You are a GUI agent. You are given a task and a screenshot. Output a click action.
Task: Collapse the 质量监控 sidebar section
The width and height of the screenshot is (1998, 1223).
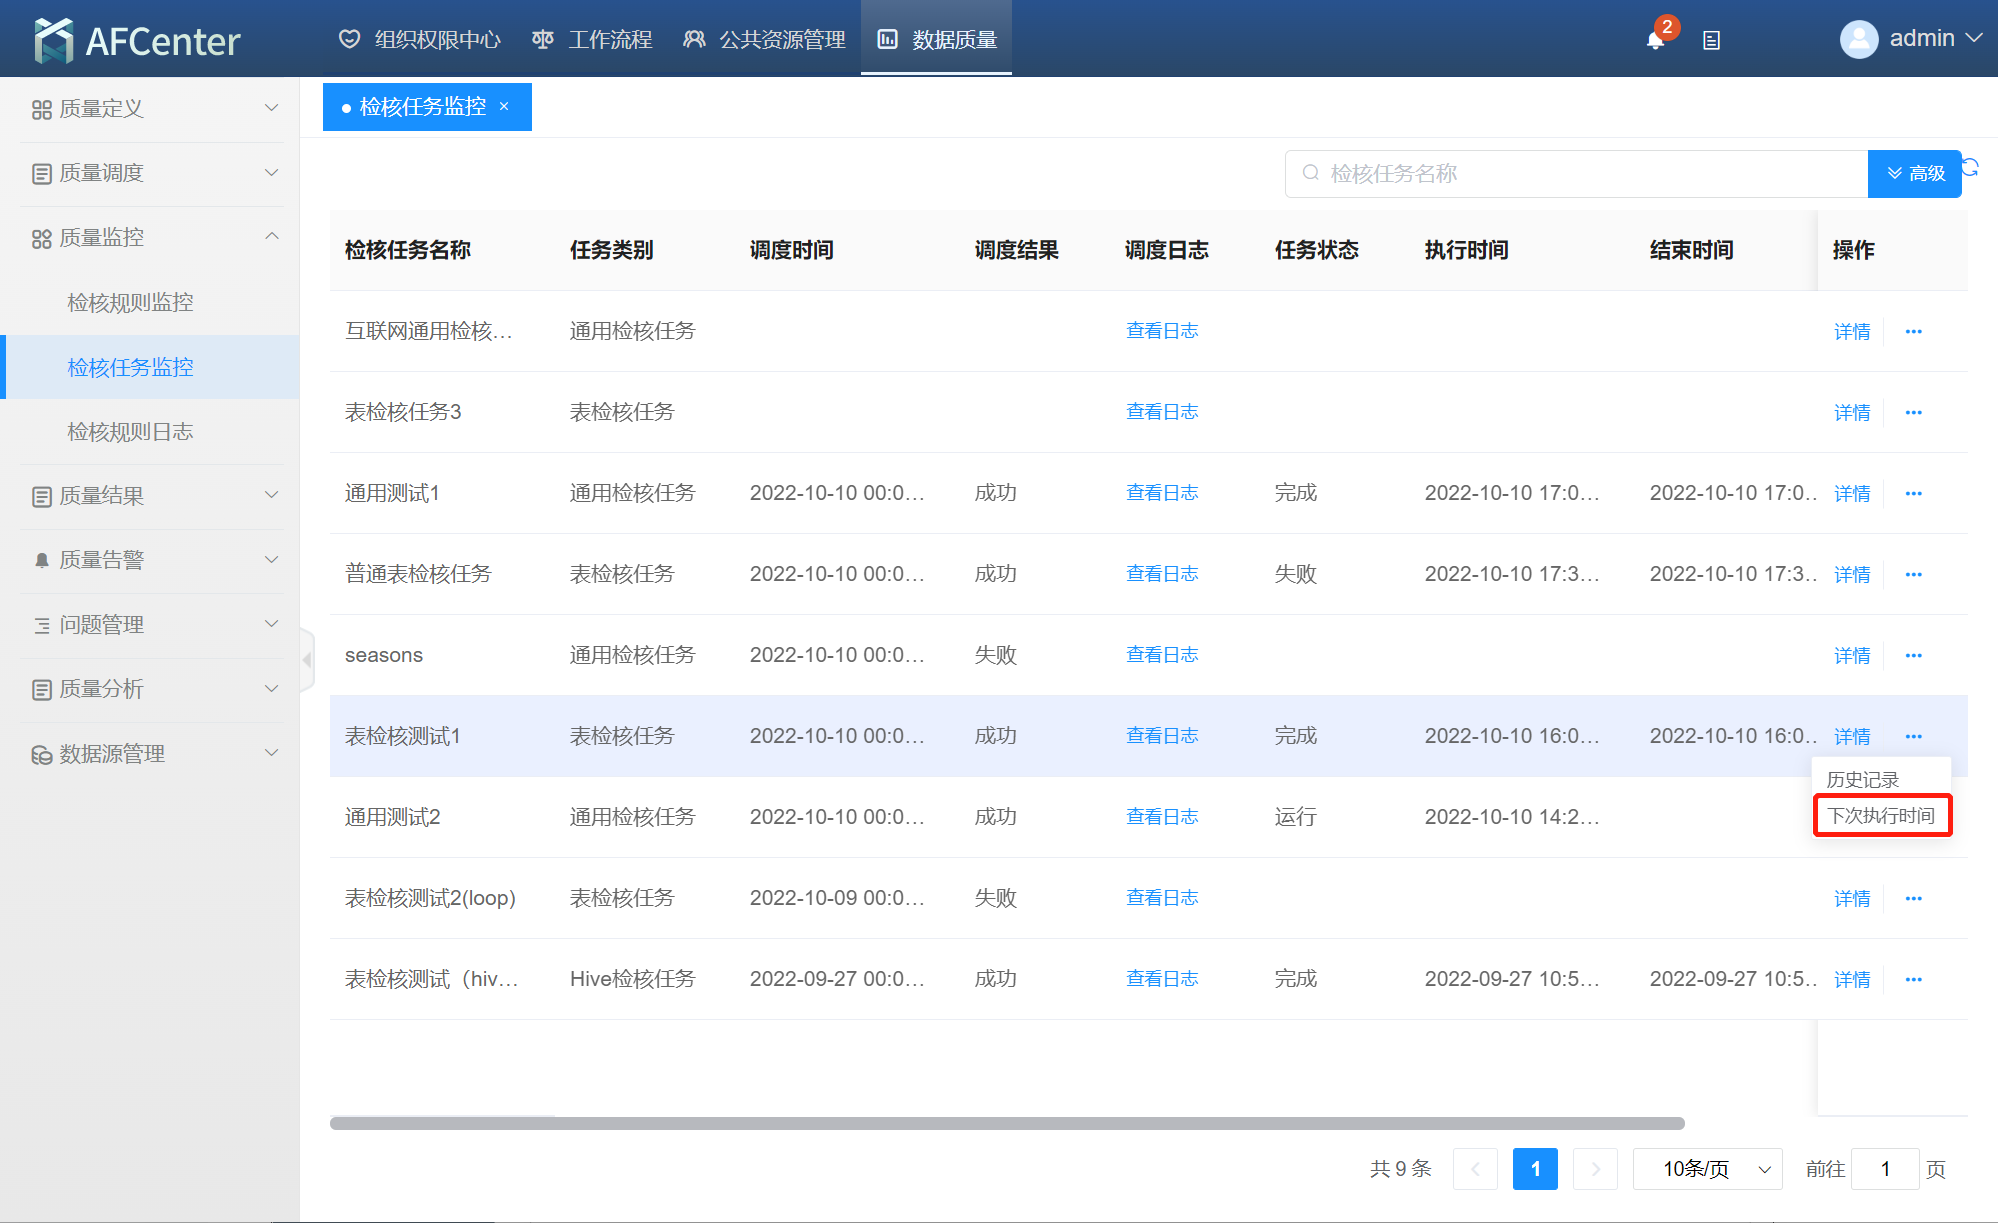(150, 238)
